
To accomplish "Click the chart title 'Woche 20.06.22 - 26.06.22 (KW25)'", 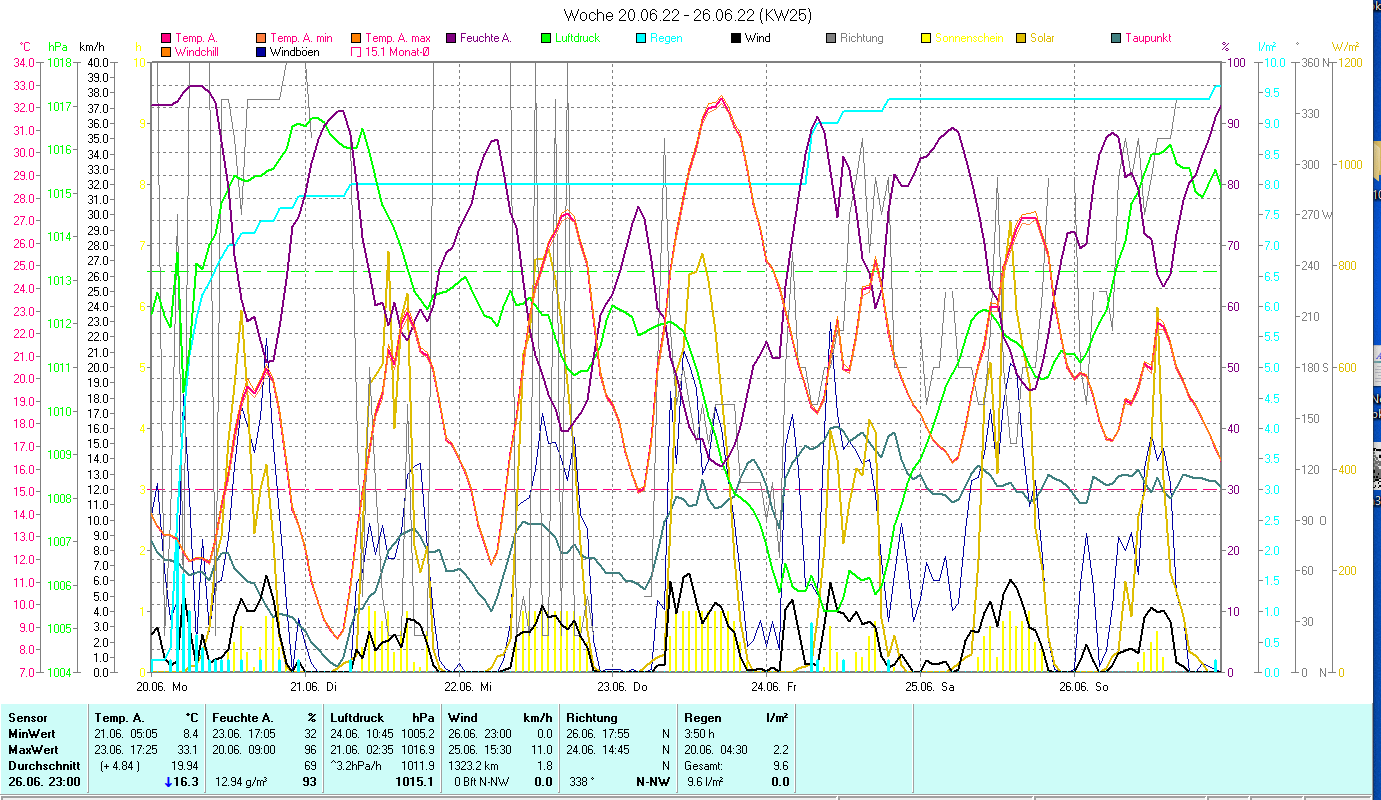I will click(688, 15).
